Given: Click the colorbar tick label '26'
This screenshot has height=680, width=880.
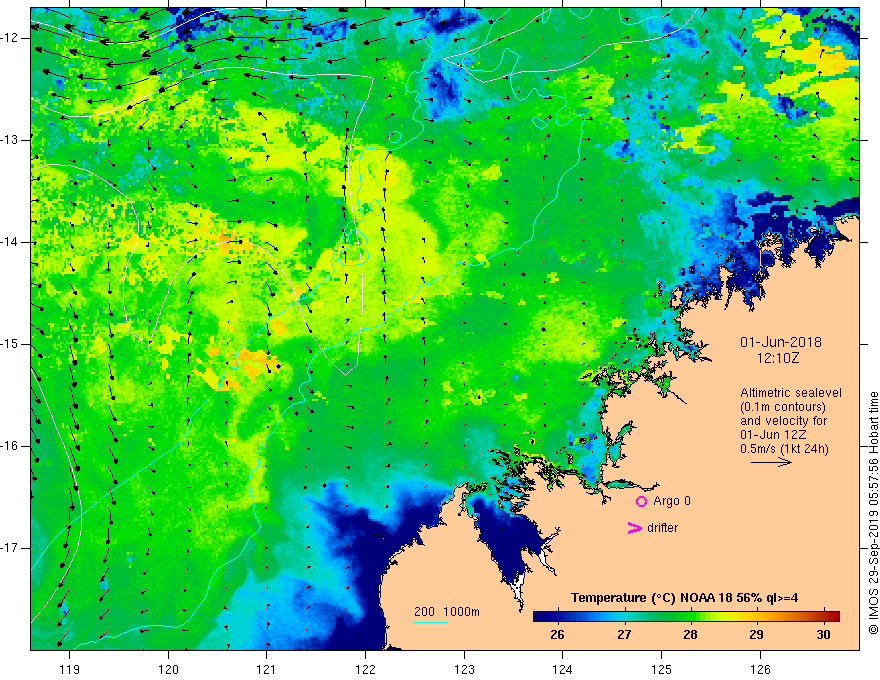Looking at the screenshot, I should click(x=557, y=635).
